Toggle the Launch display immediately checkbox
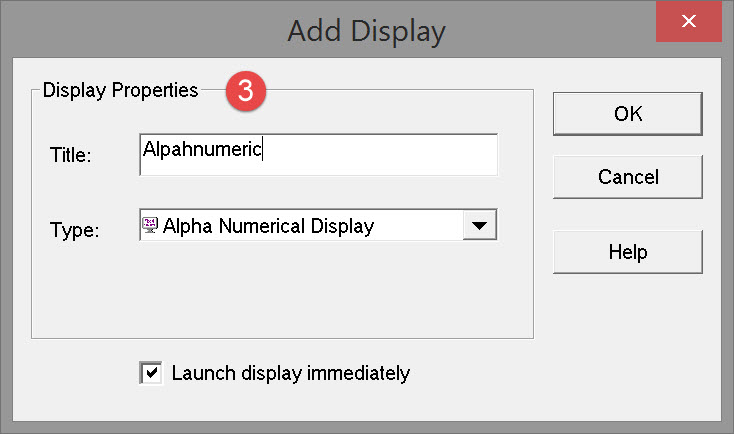 (x=151, y=373)
